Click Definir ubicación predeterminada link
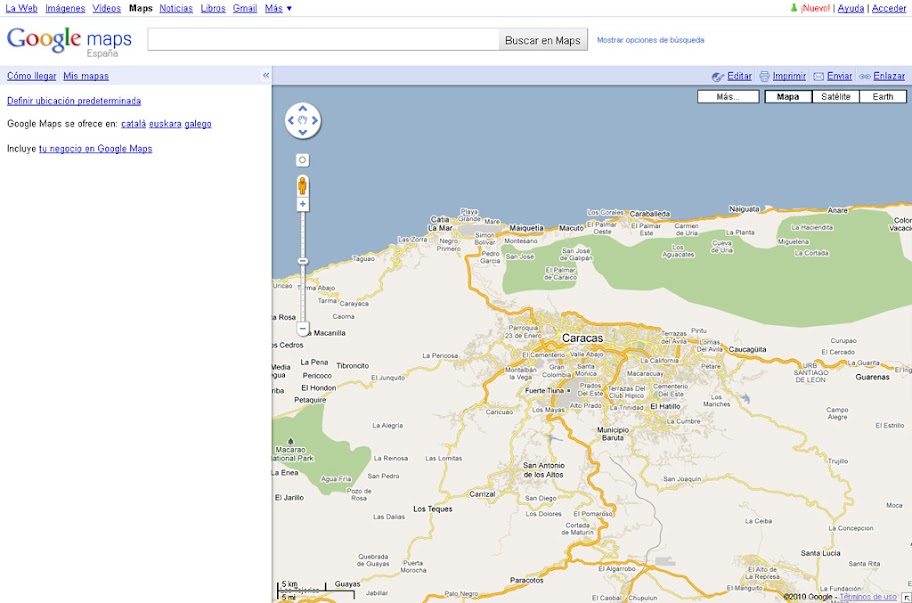 [74, 101]
